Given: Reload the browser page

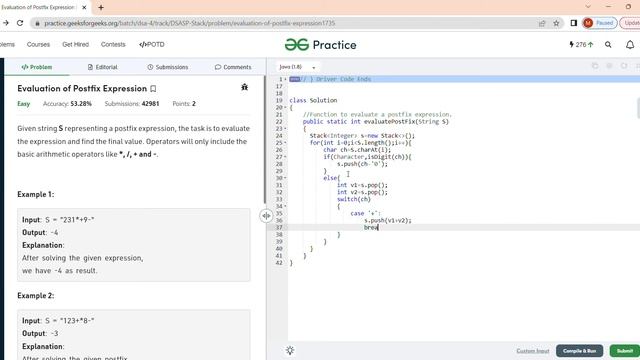Looking at the screenshot, I should (x=20, y=23).
